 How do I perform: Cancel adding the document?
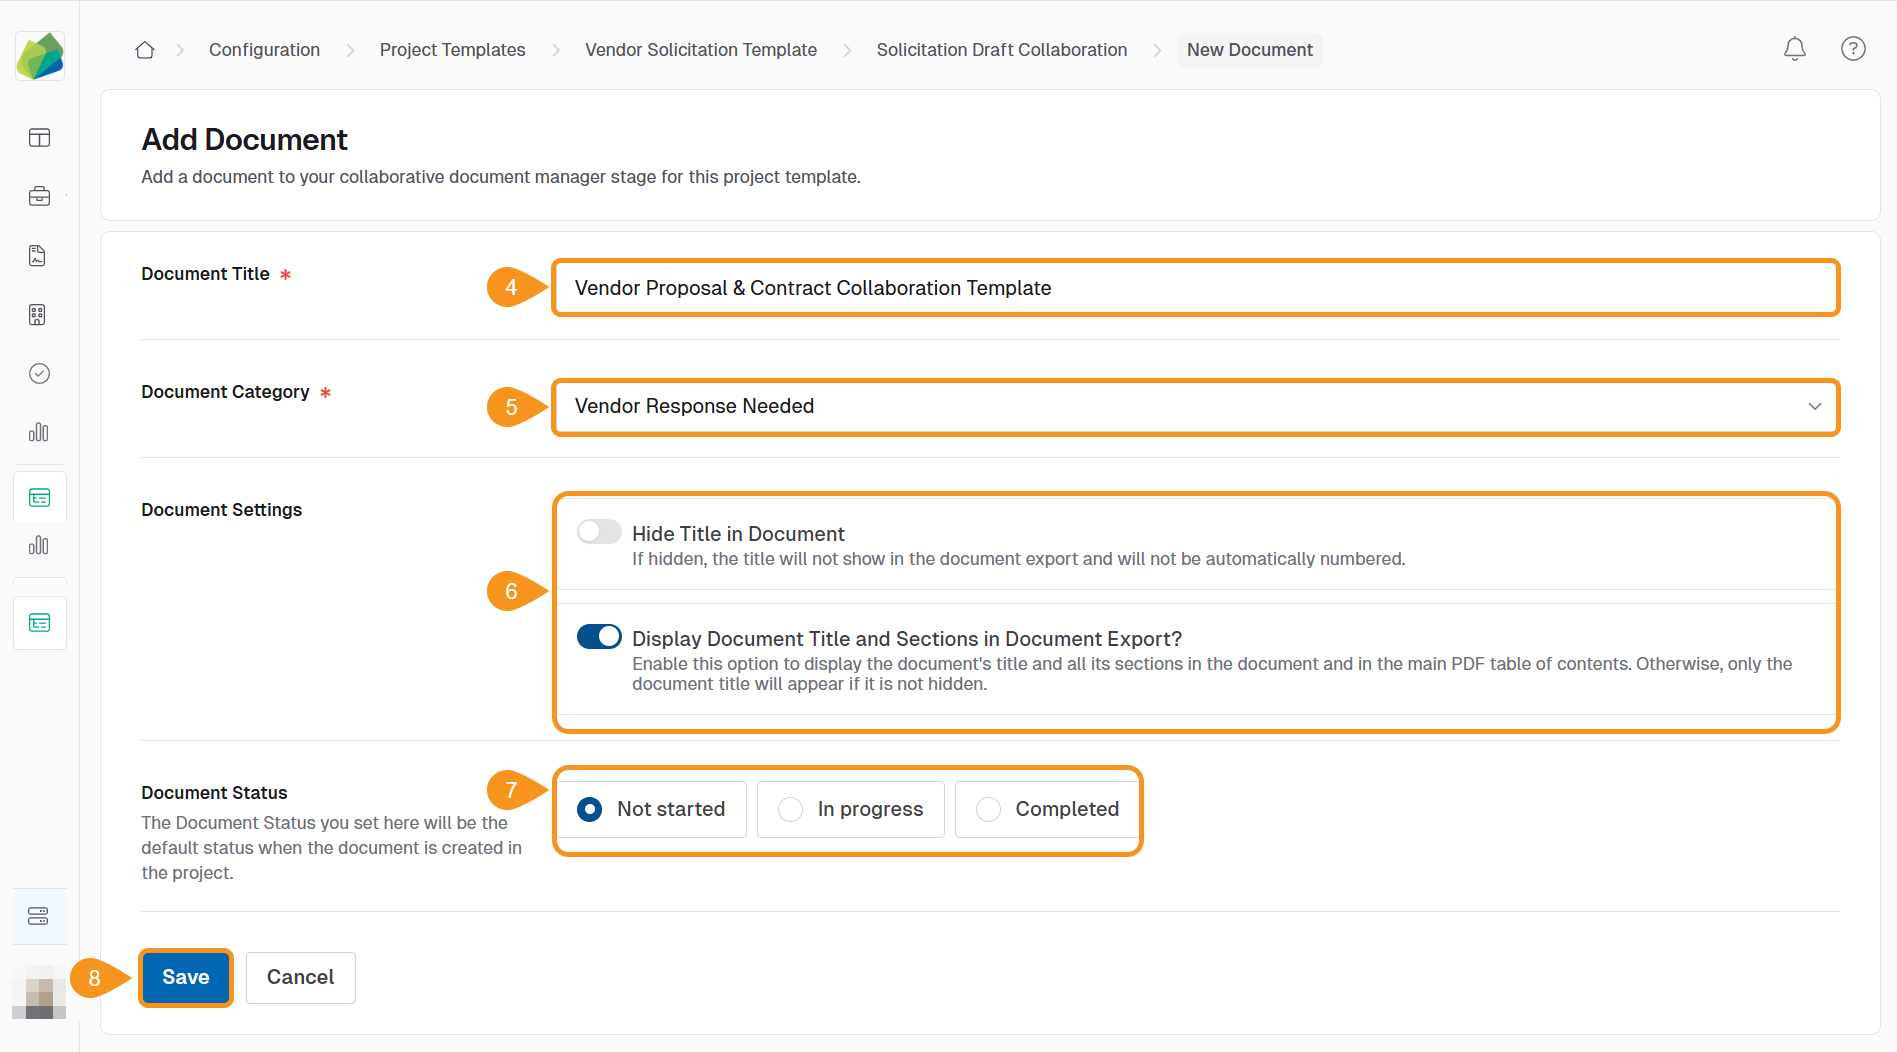point(300,977)
